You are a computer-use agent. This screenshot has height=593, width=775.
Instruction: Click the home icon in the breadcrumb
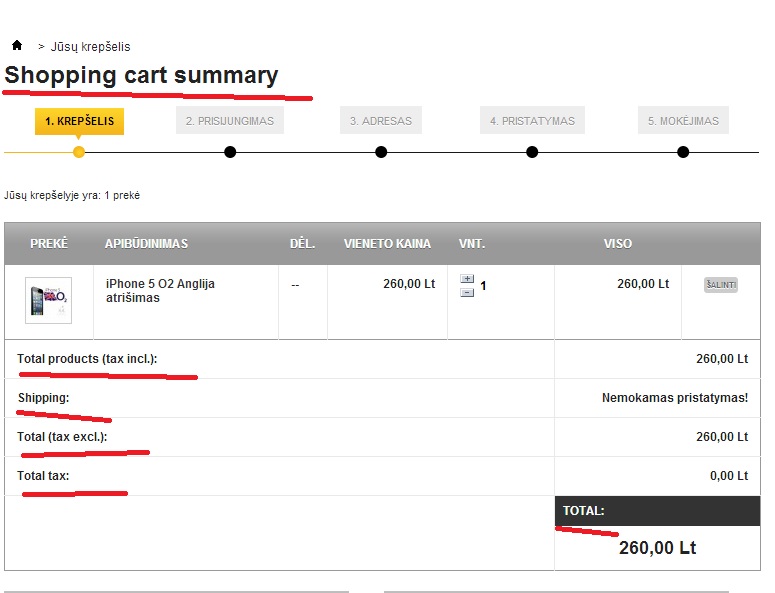(x=17, y=45)
